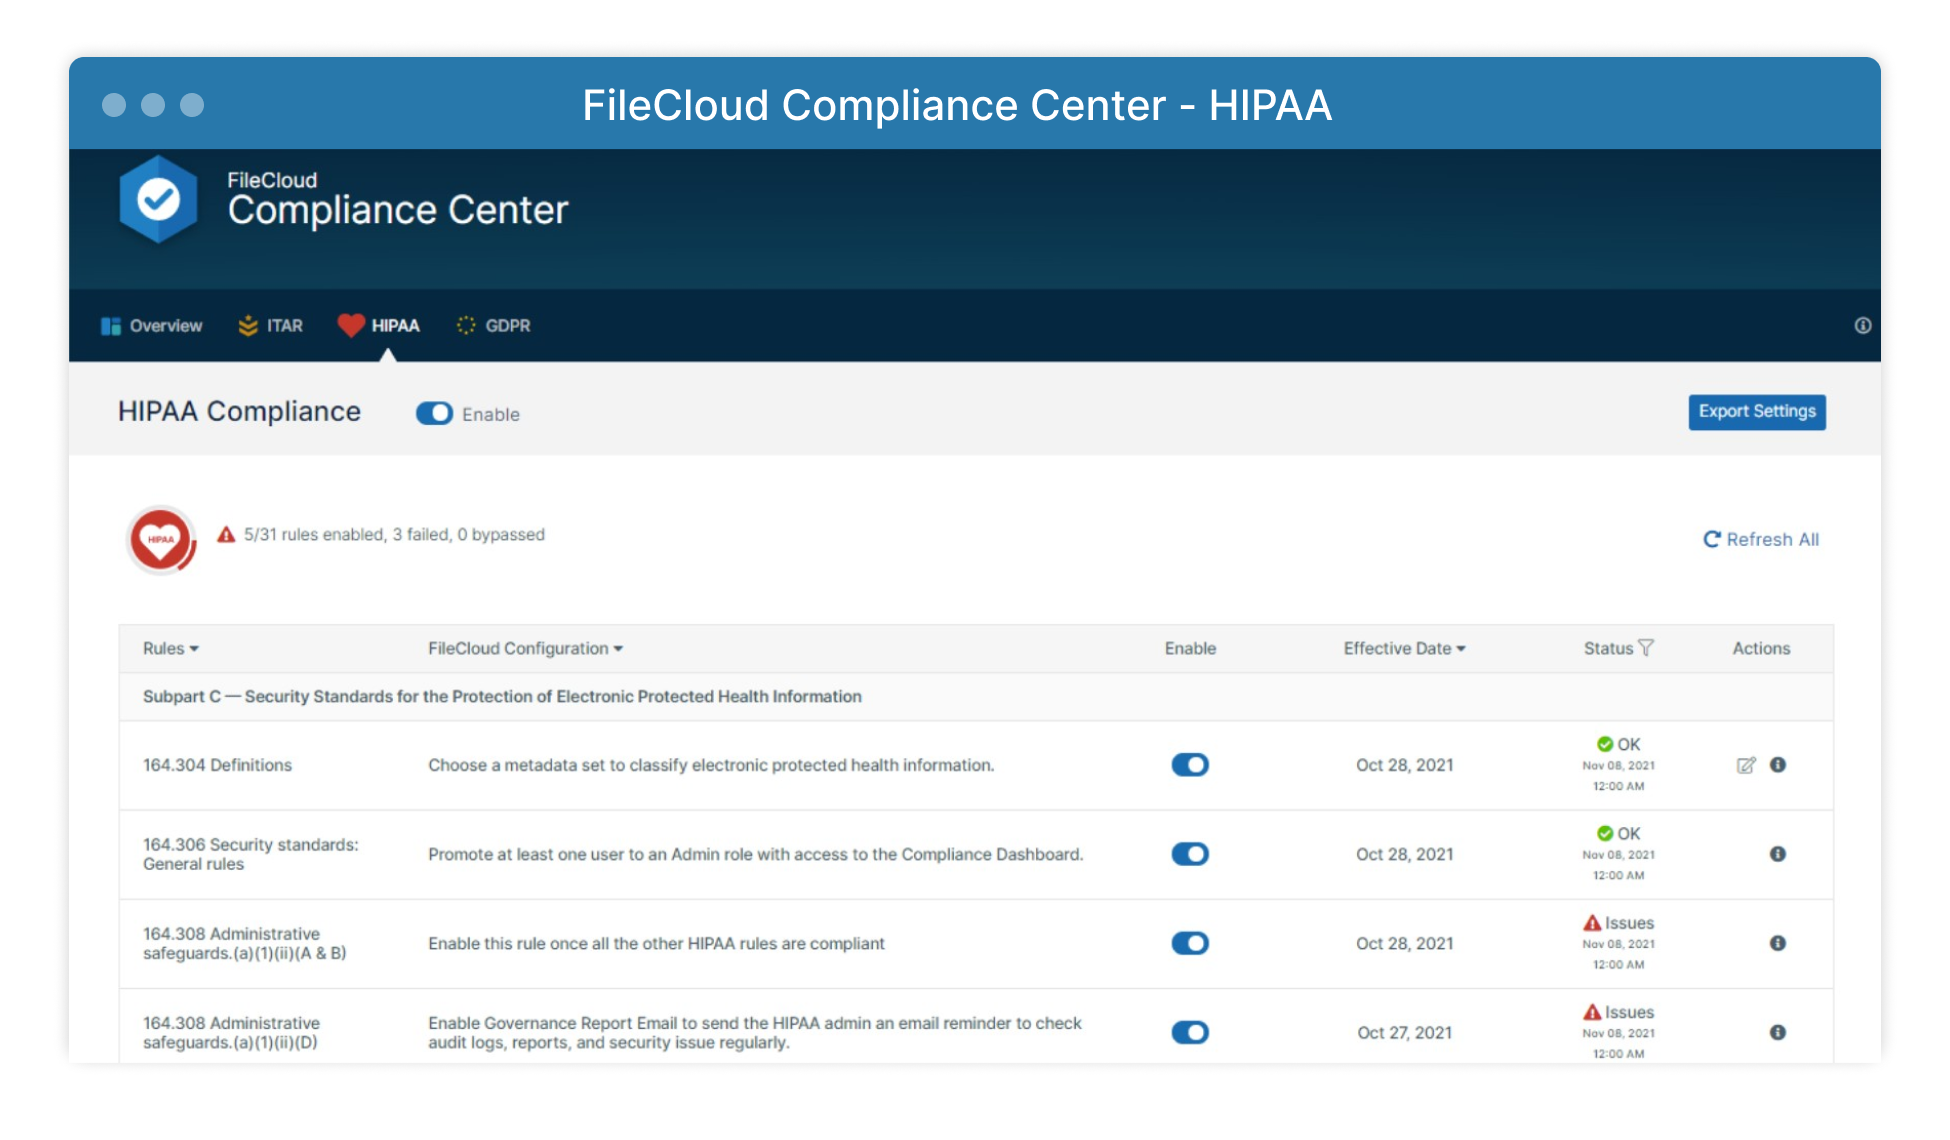Screen dimensions: 1950x1140
Task: Open info icon for 164.304 Definitions row
Action: coord(1777,765)
